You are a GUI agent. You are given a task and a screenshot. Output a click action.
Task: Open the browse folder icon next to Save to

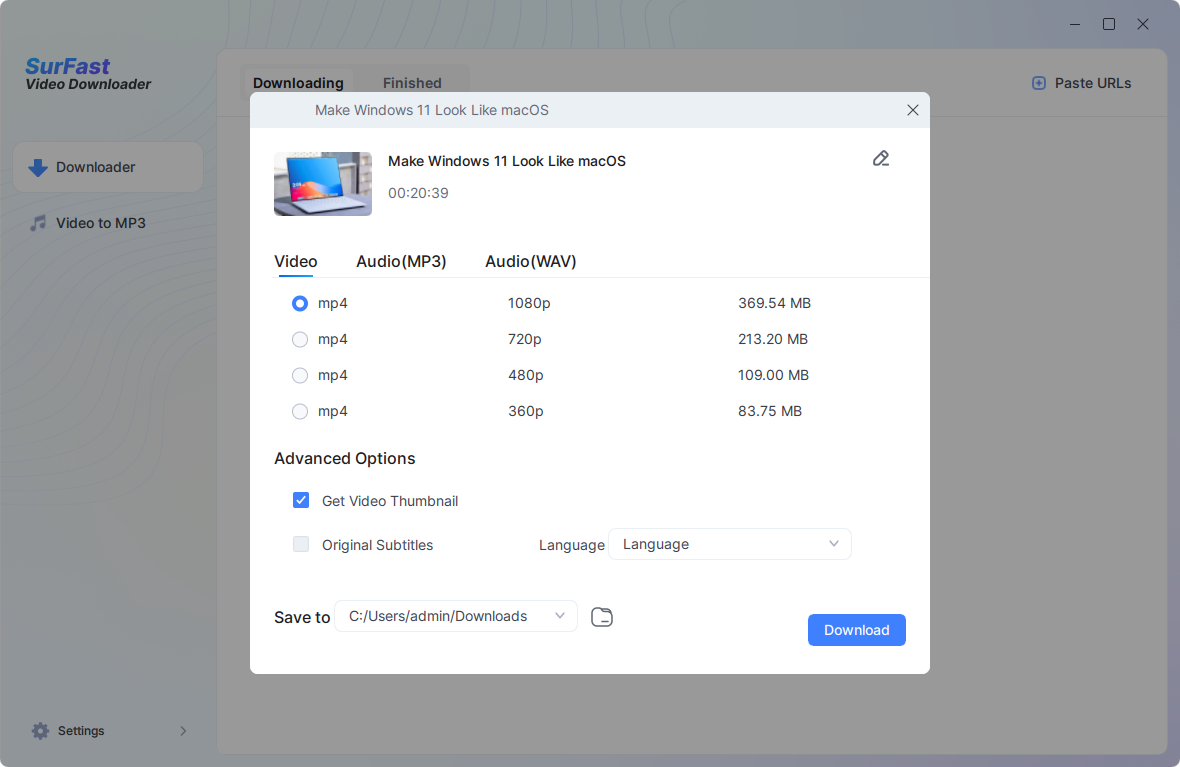tap(602, 617)
